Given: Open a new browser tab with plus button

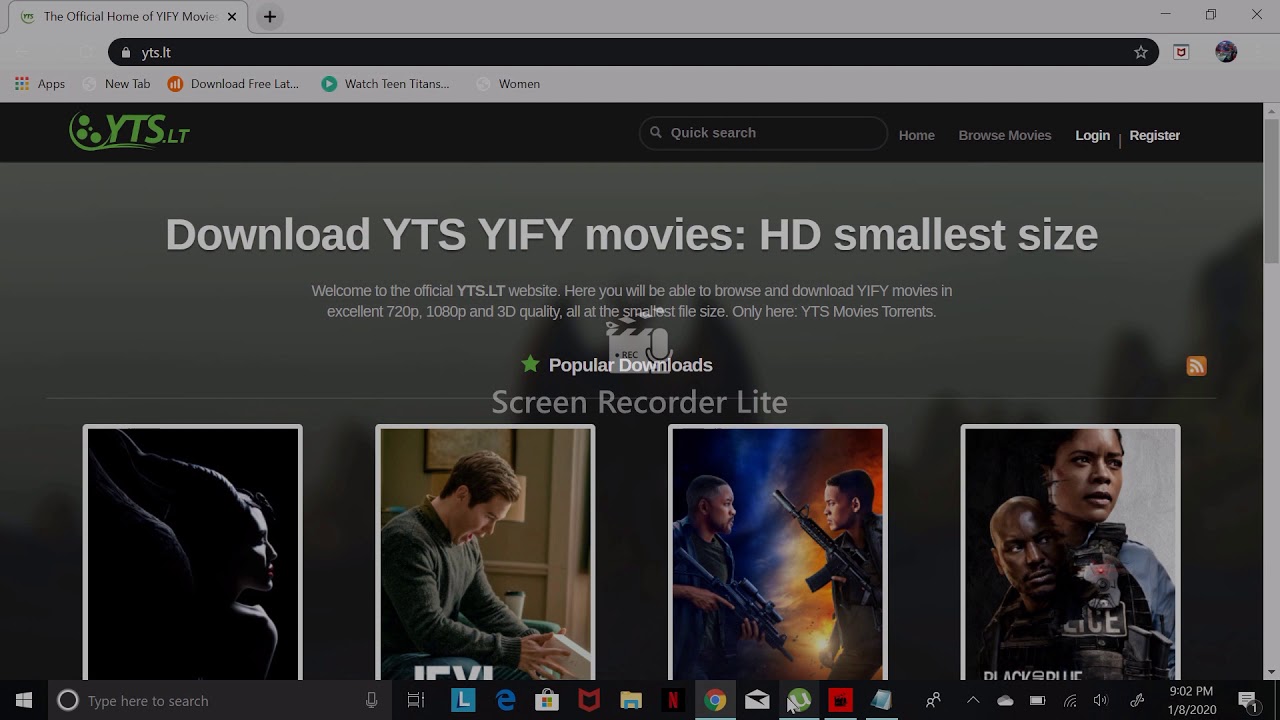Looking at the screenshot, I should point(270,16).
